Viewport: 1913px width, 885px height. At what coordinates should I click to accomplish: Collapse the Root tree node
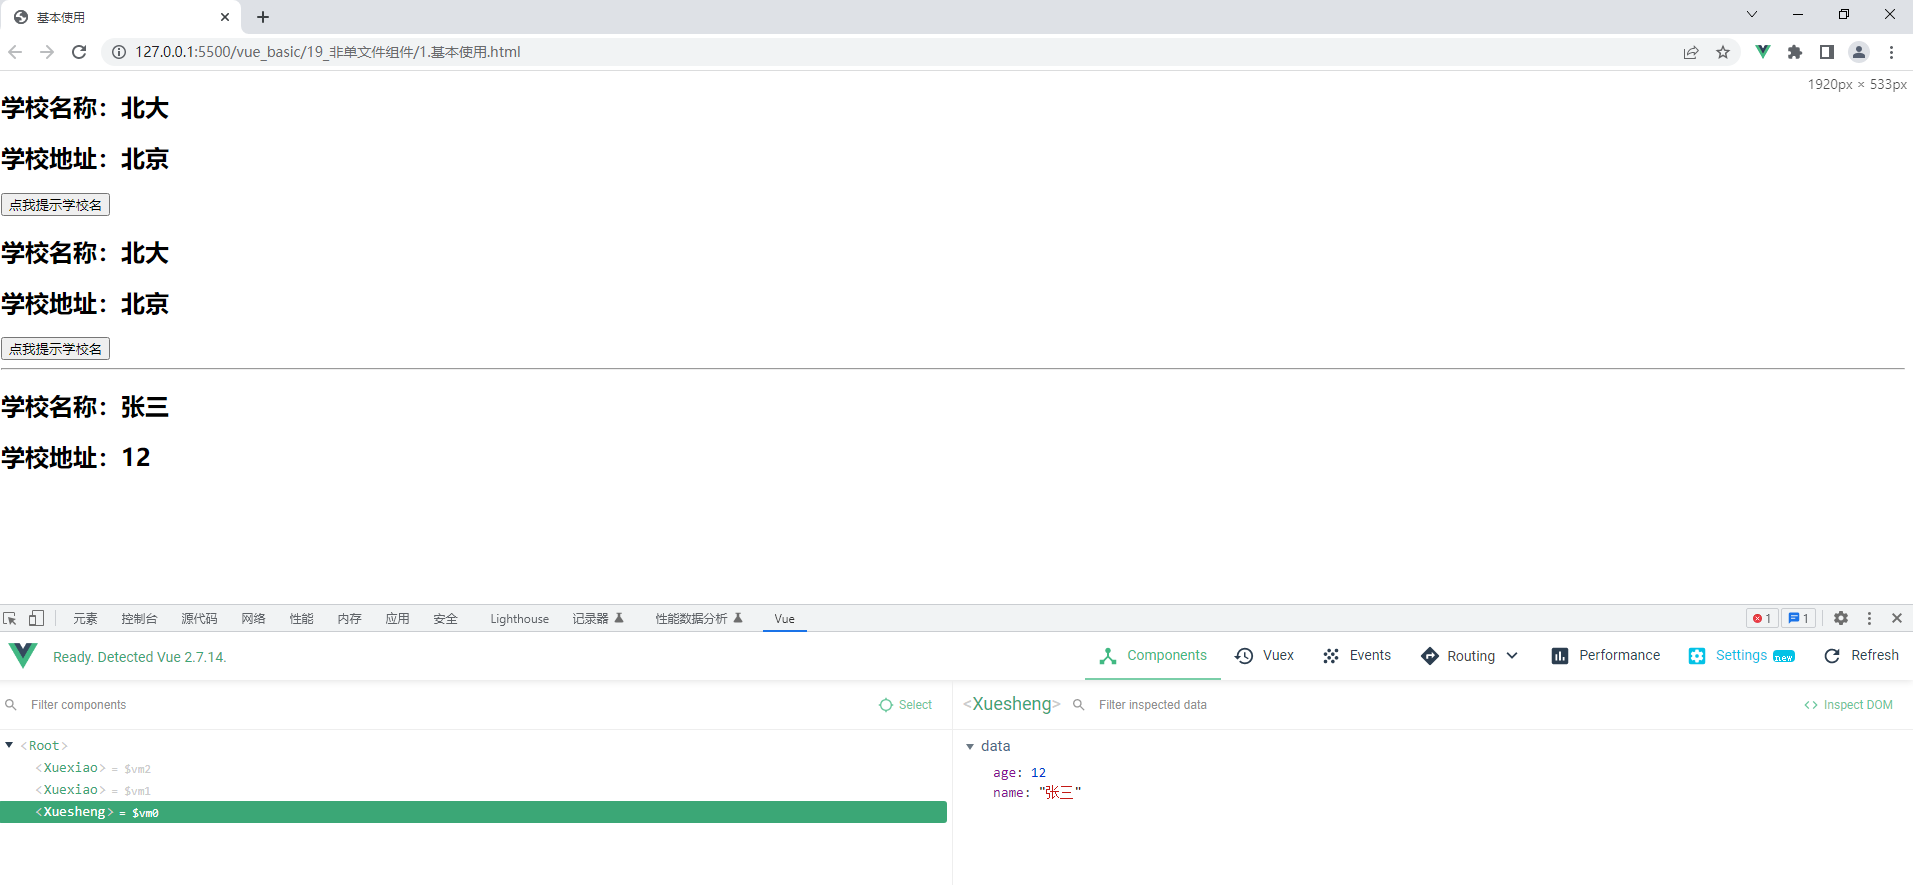pos(9,745)
